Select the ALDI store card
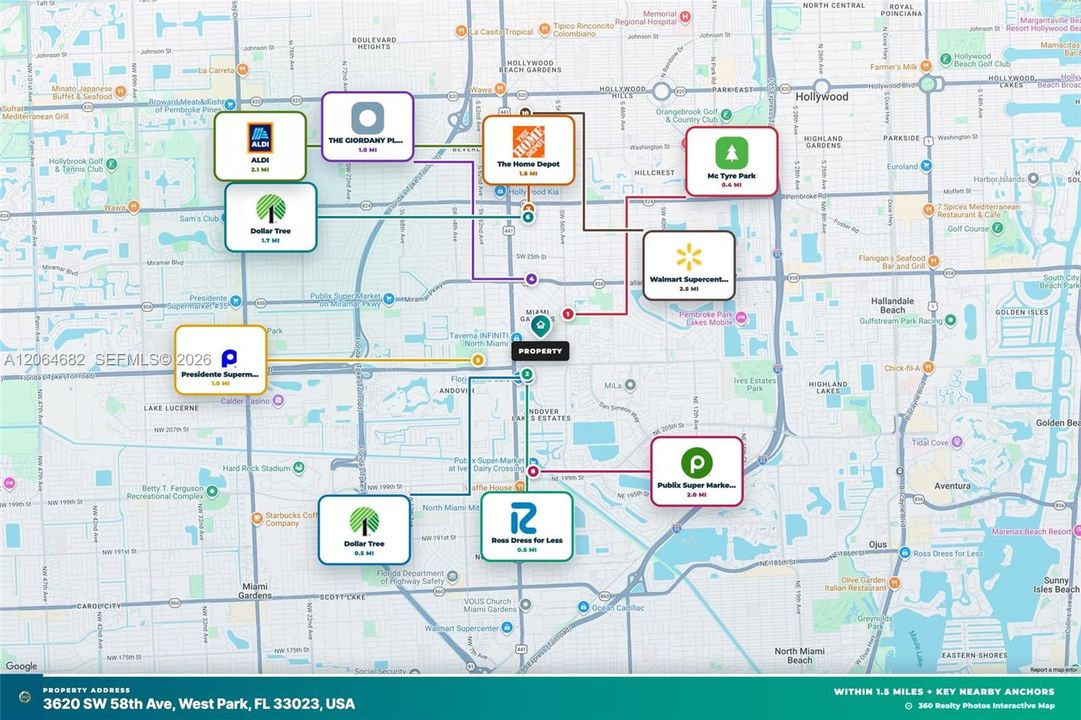The image size is (1081, 720). [x=260, y=146]
